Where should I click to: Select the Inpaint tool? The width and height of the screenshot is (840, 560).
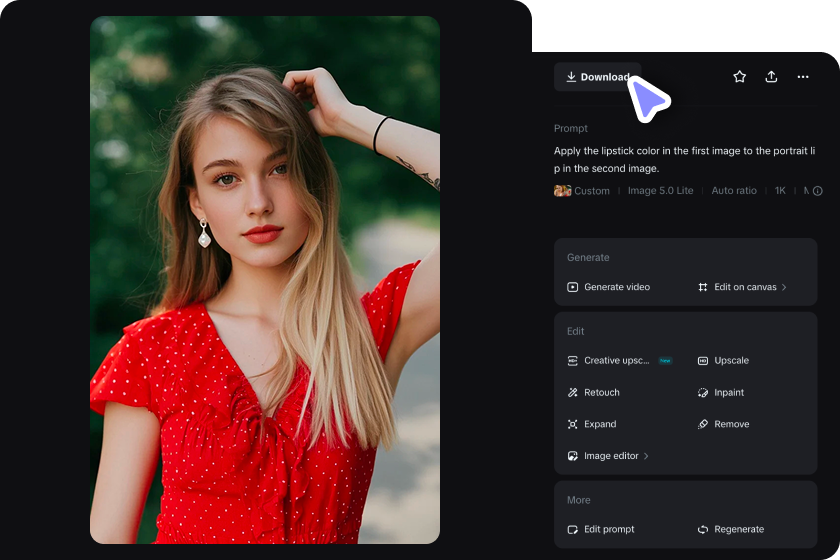[721, 392]
